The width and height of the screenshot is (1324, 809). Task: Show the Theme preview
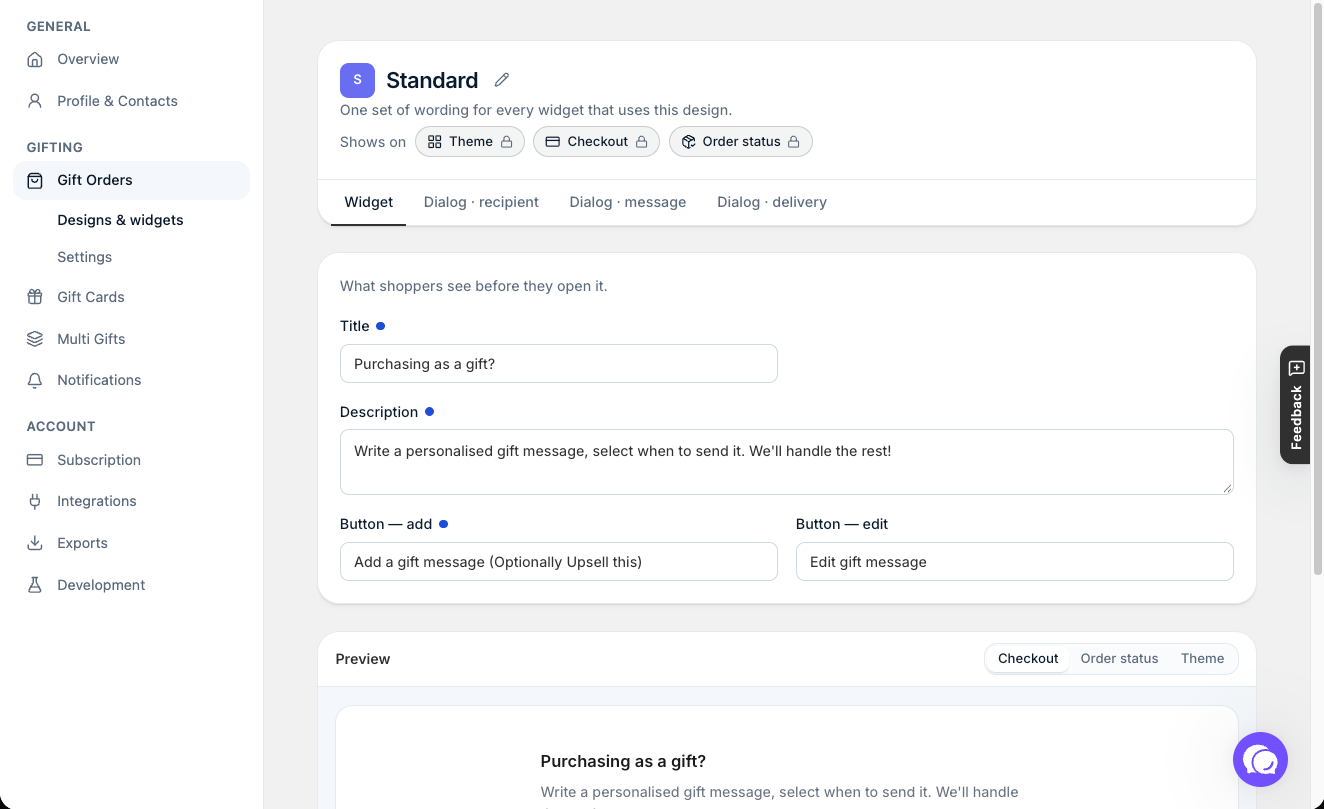pos(1202,659)
